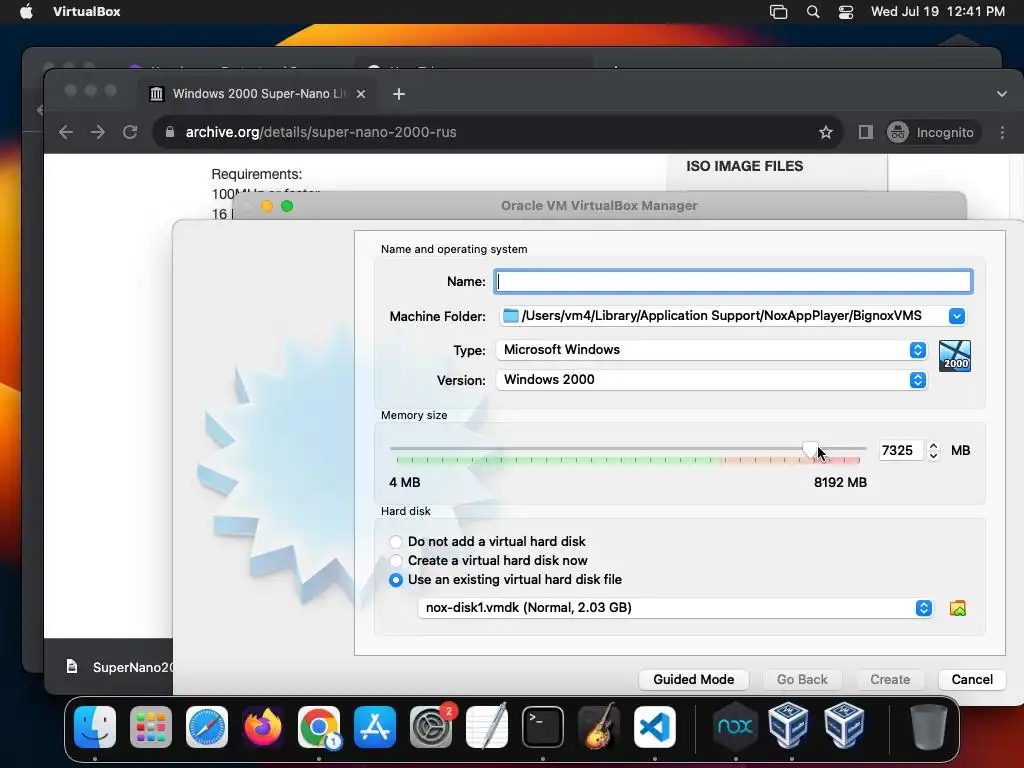Open the App Store dock icon

point(375,726)
